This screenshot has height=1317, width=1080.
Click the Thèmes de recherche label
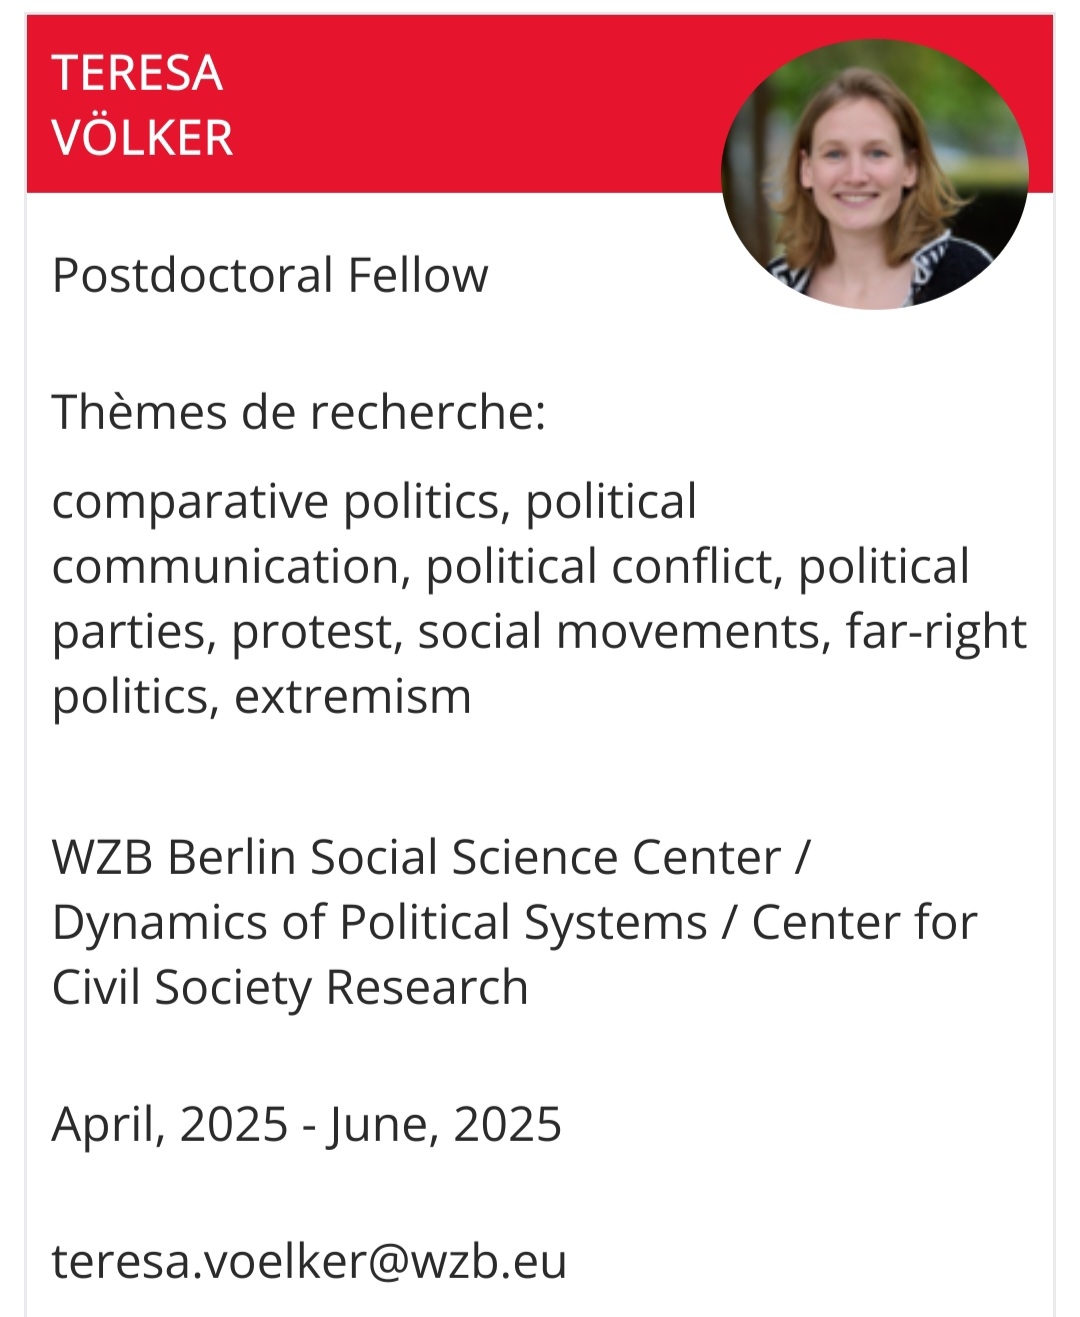tap(298, 412)
